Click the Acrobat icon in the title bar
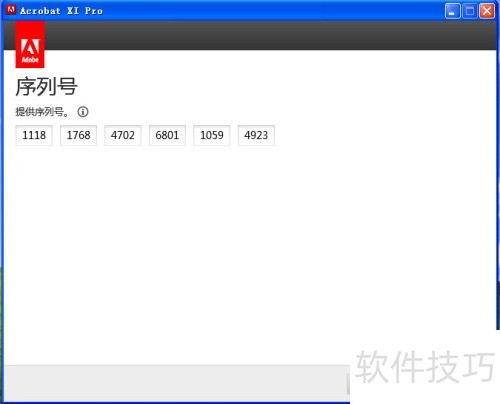Viewport: 500px width, 404px height. click(11, 10)
